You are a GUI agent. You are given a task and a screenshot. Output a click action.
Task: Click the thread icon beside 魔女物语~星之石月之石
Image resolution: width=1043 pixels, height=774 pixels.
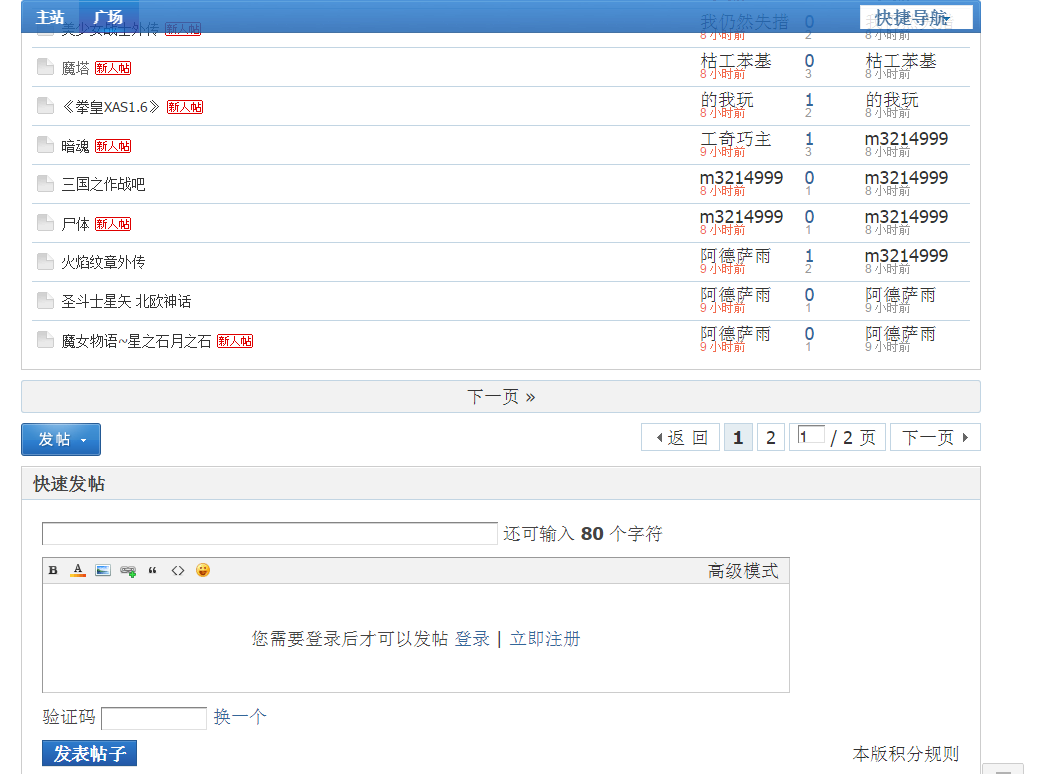45,340
